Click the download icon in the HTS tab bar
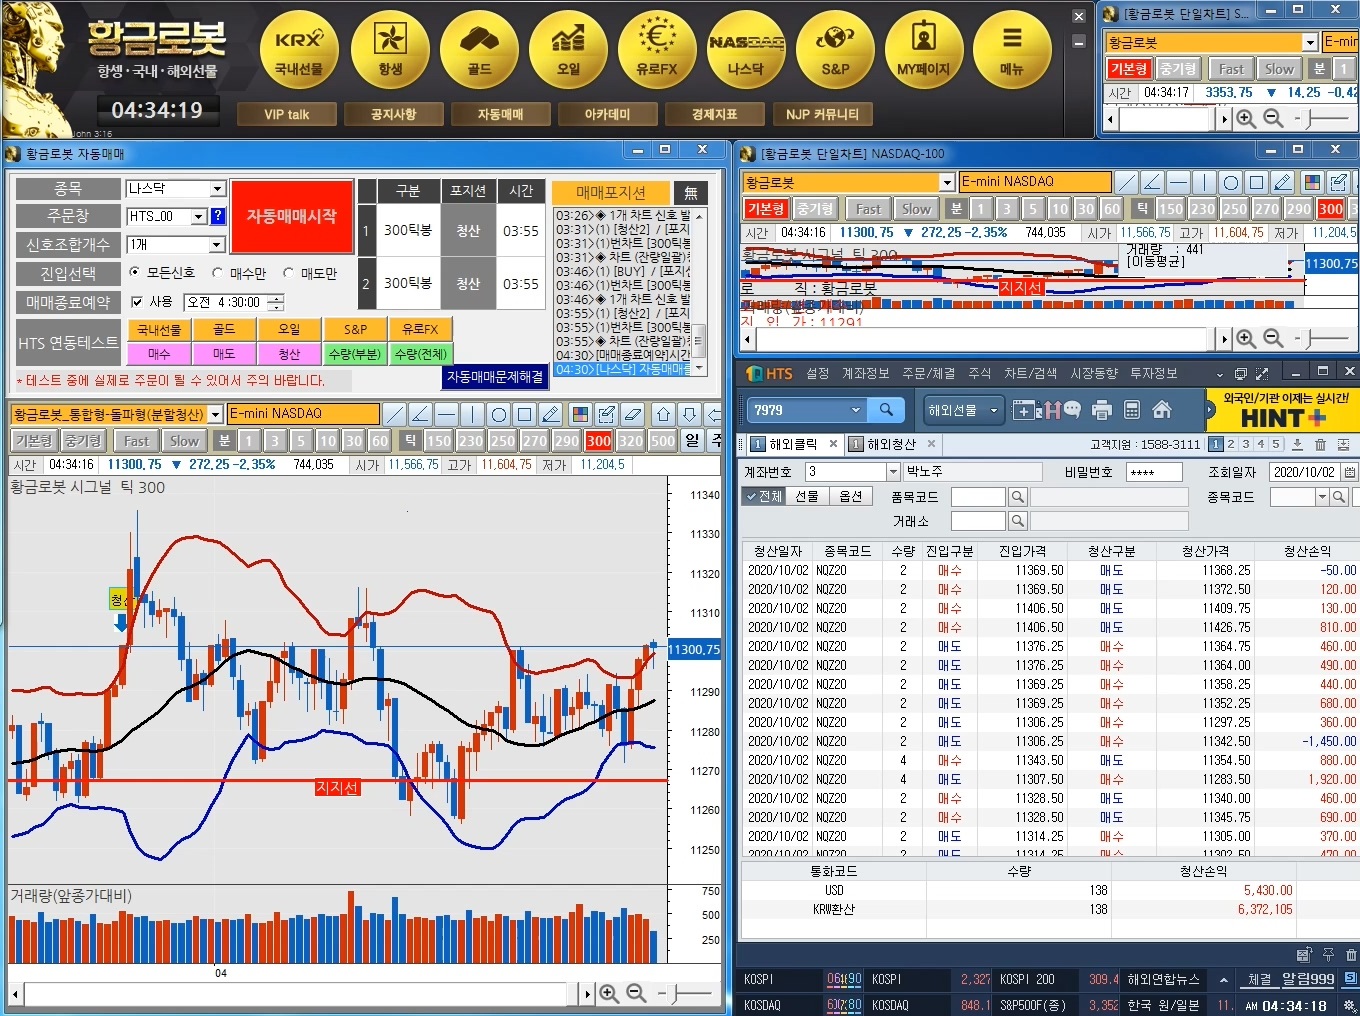Screen dimensions: 1360x1016 pos(1297,444)
